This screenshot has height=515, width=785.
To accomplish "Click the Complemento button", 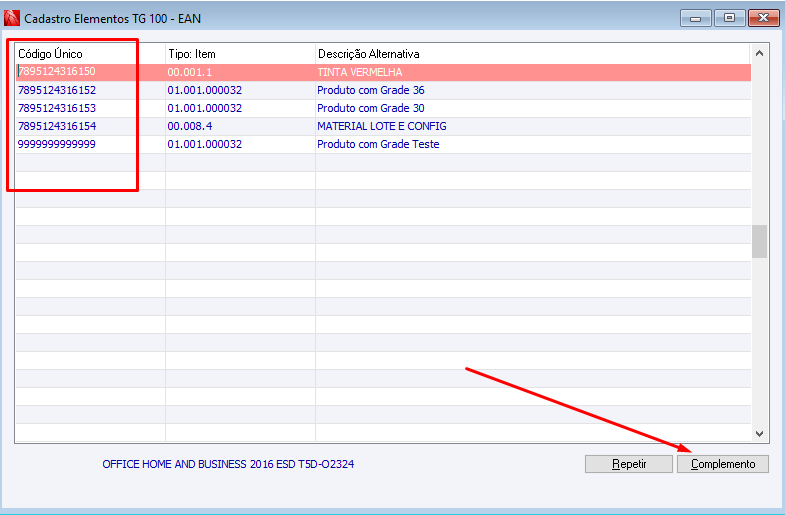I will click(x=722, y=464).
